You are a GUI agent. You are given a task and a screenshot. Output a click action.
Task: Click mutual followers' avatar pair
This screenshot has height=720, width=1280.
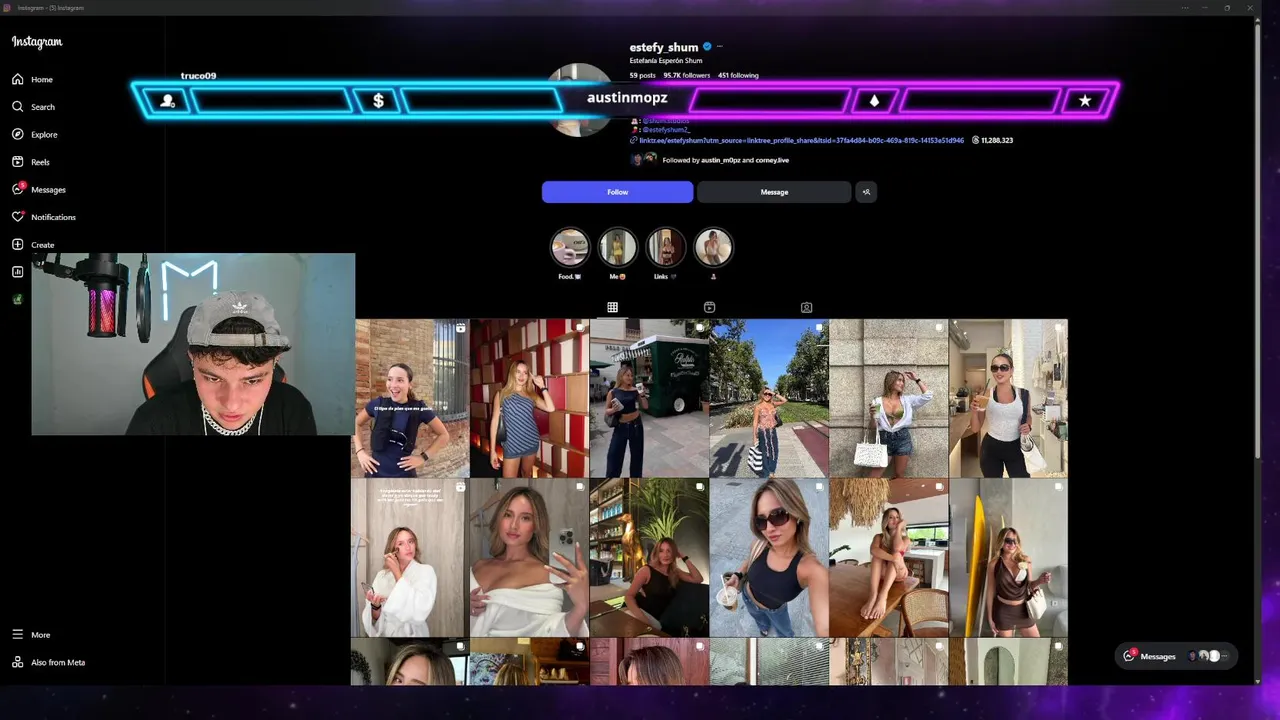pyautogui.click(x=644, y=160)
